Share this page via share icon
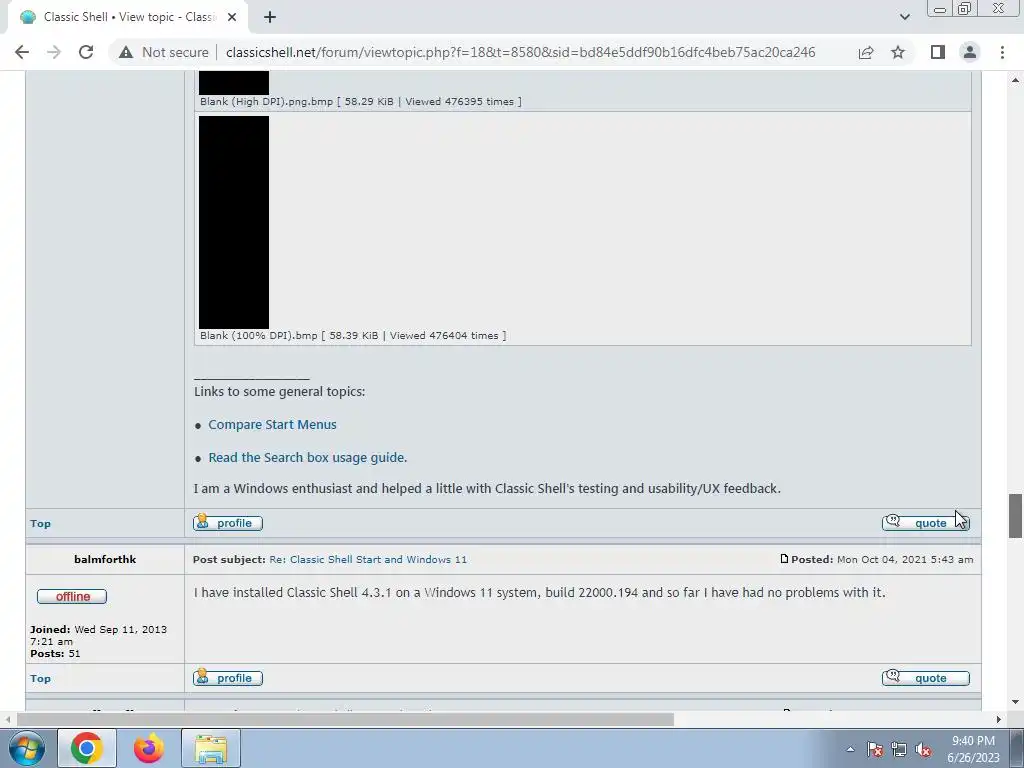Image resolution: width=1024 pixels, height=768 pixels. coord(866,52)
